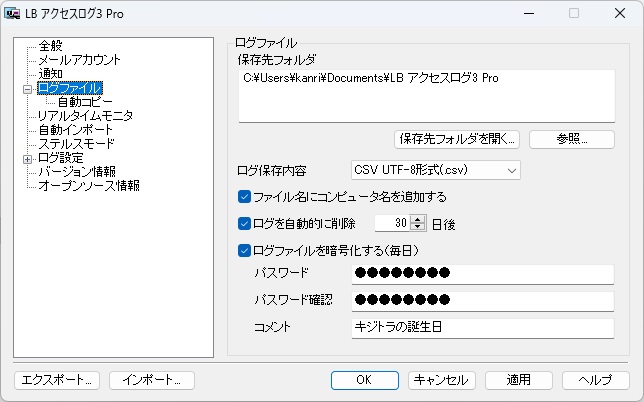Click the パスワード確認 input field
Image resolution: width=644 pixels, height=402 pixels.
(483, 301)
